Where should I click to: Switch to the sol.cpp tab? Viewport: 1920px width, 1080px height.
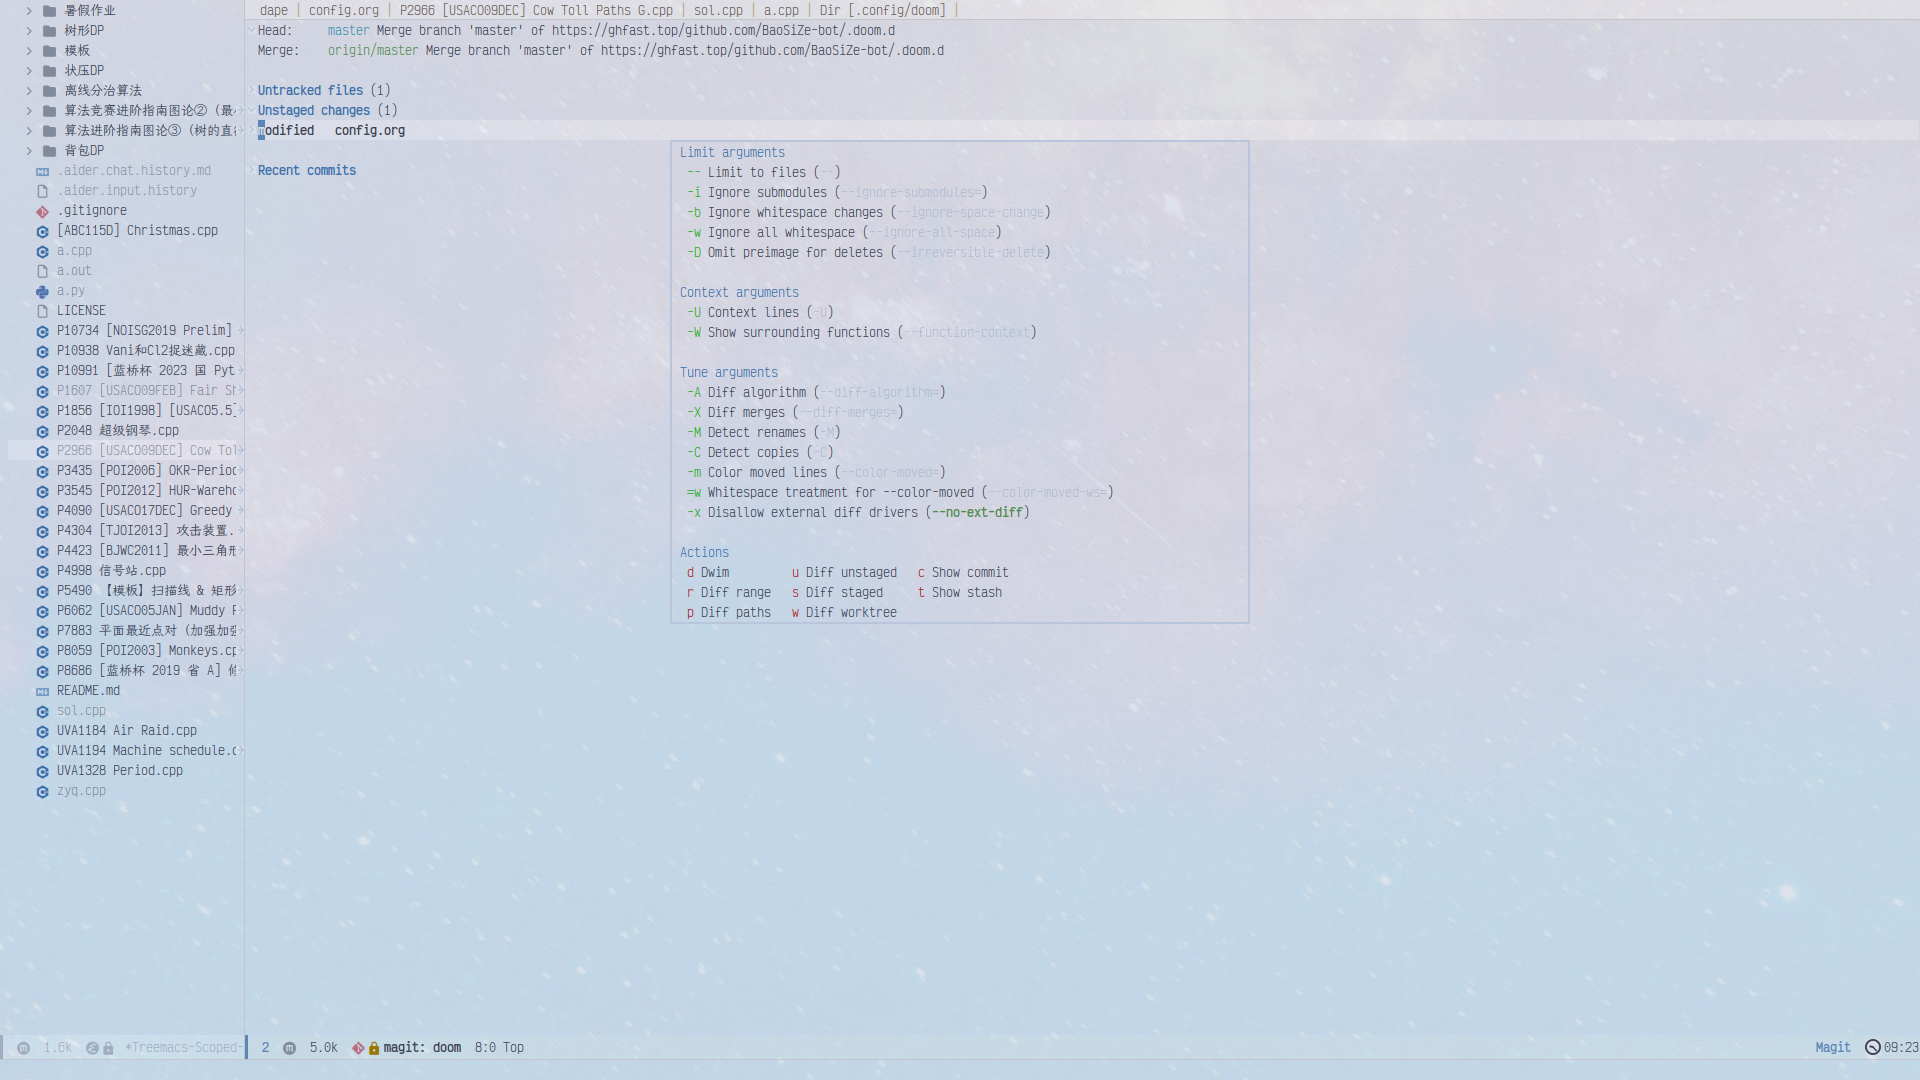pyautogui.click(x=718, y=10)
